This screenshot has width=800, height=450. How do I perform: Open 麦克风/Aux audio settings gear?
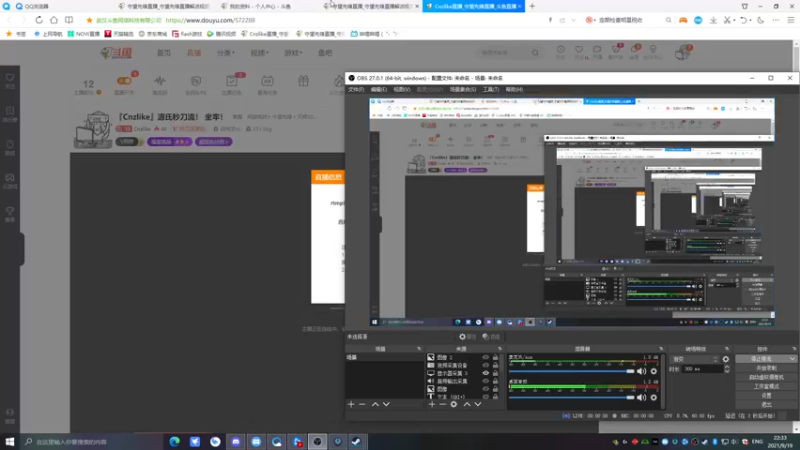[x=654, y=371]
